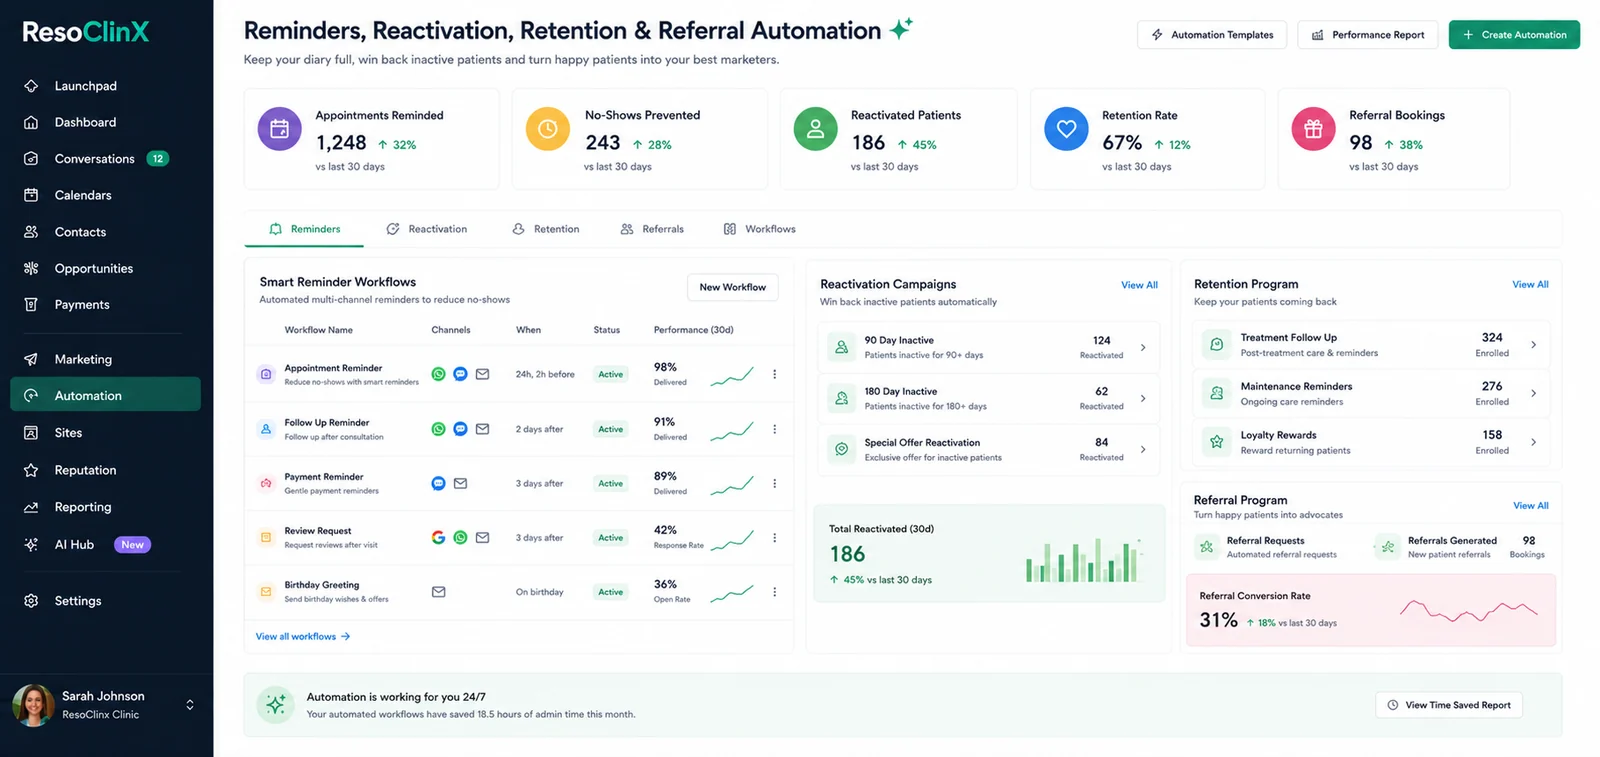
Task: Expand the Loyalty Rewards chevron
Action: 1533,442
